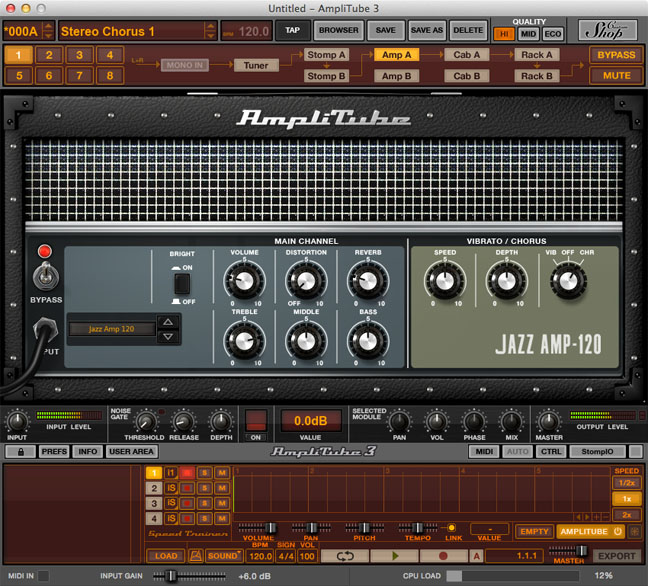
Task: Click the preset step up arrow beside 000A
Action: click(48, 26)
